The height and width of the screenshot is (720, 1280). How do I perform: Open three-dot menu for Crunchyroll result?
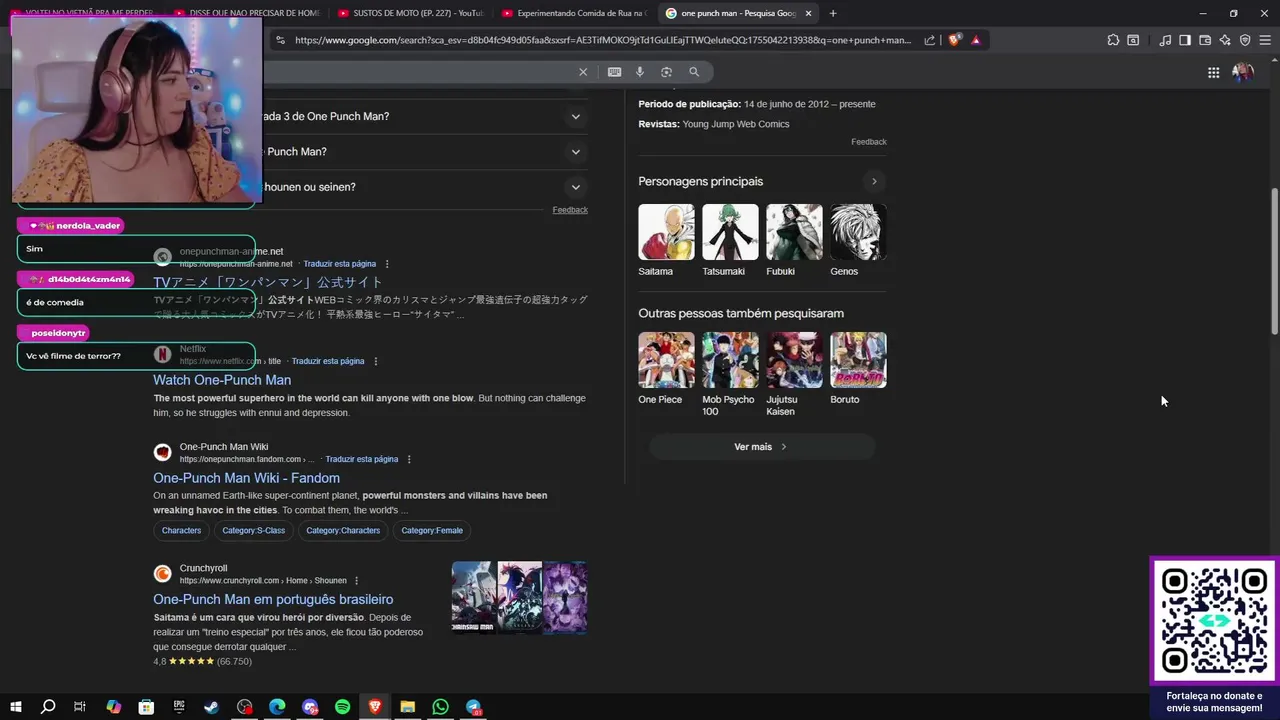[x=356, y=580]
